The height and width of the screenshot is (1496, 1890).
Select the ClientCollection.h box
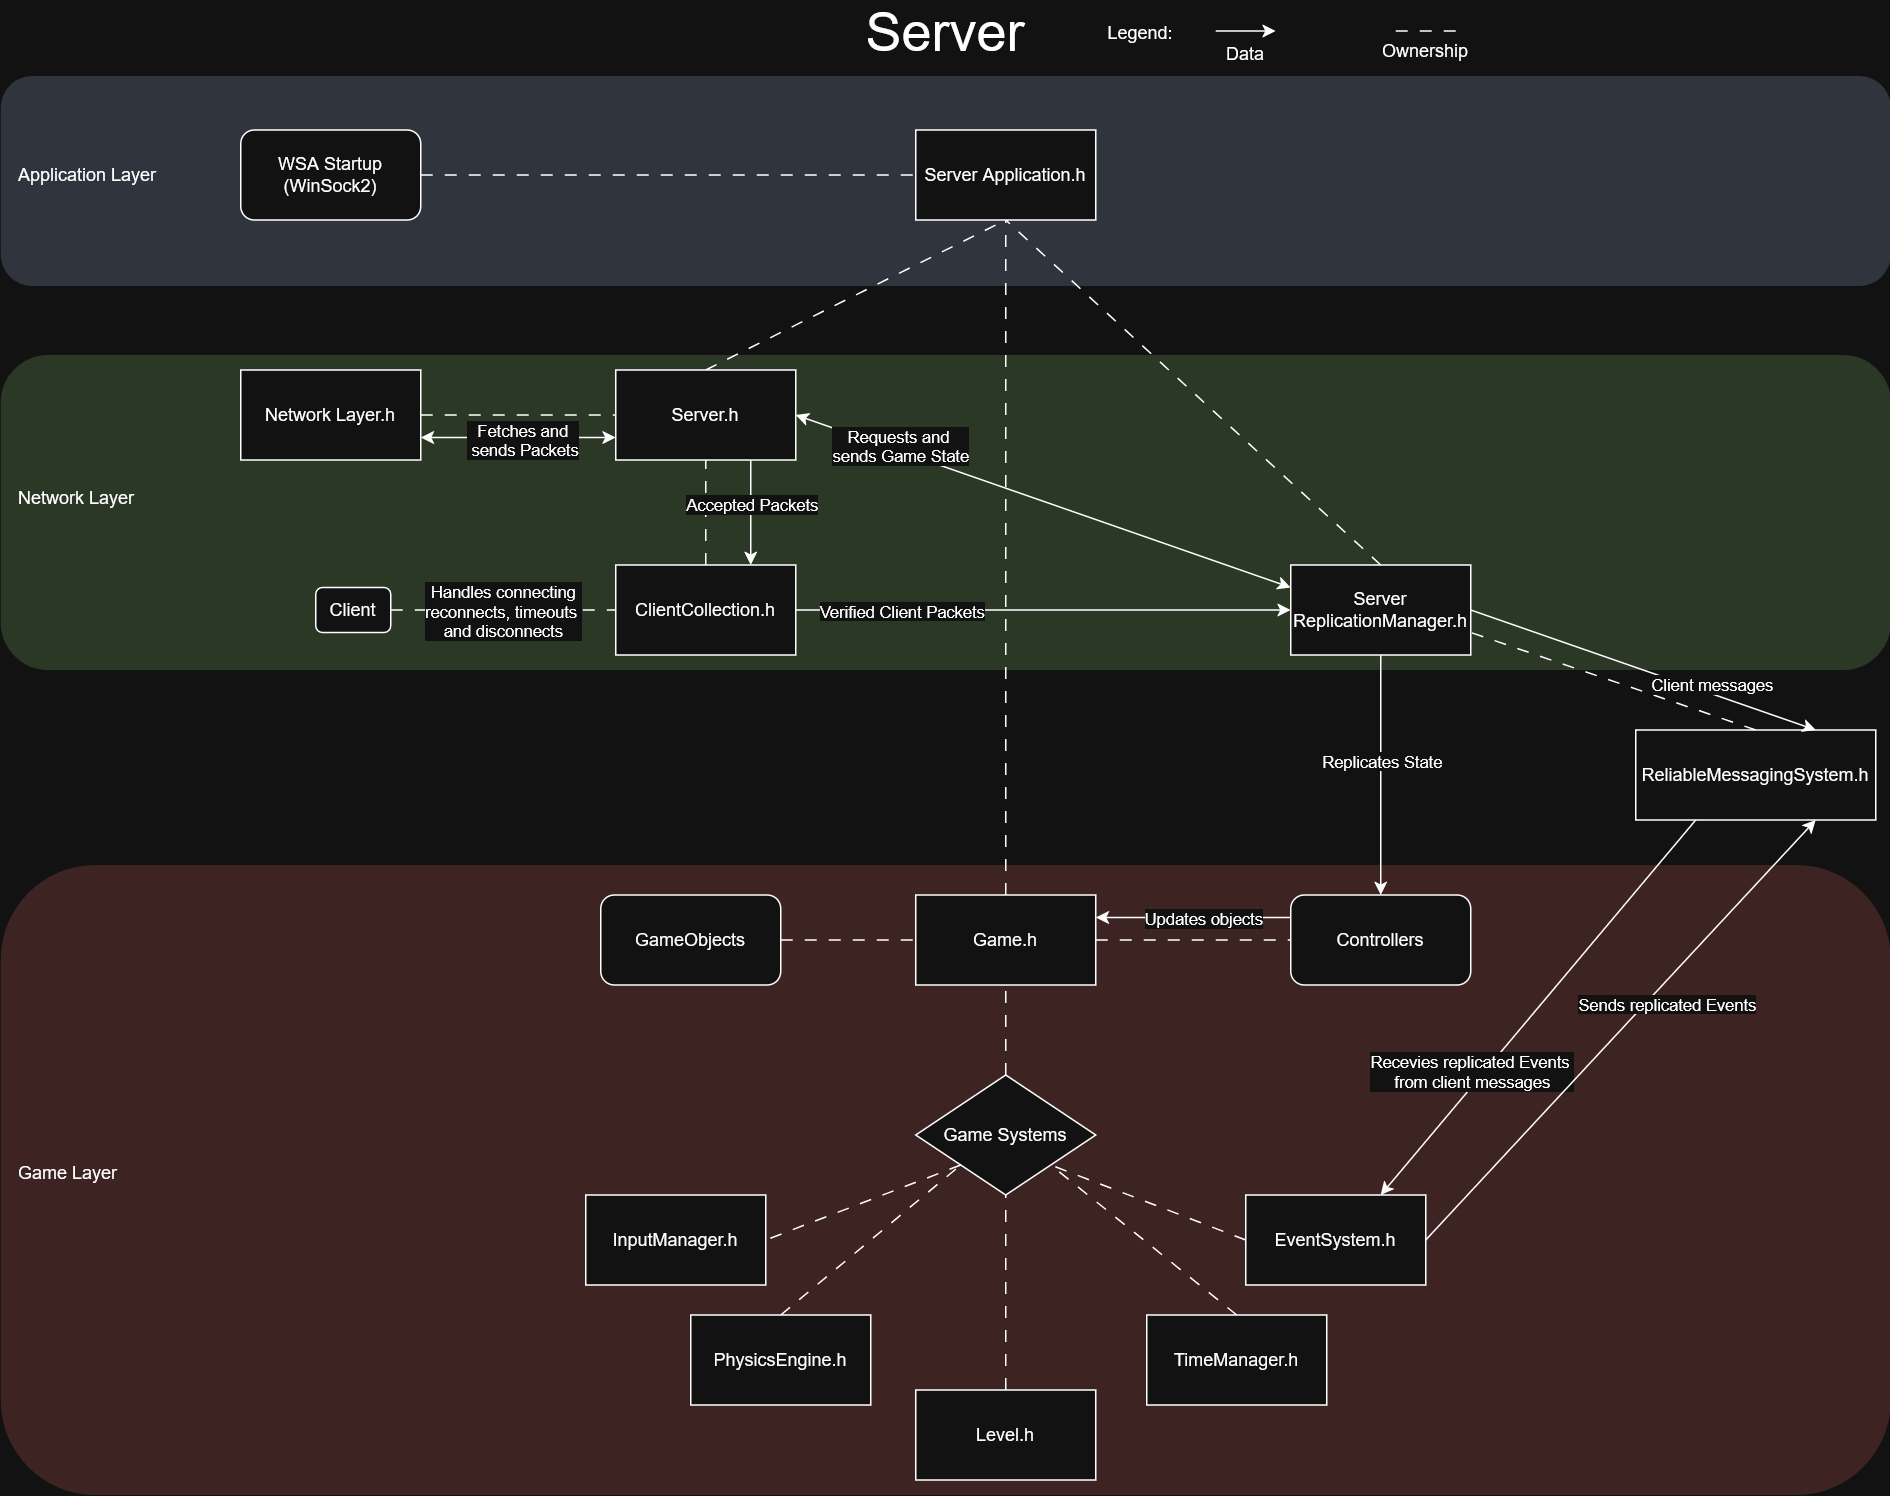click(705, 610)
